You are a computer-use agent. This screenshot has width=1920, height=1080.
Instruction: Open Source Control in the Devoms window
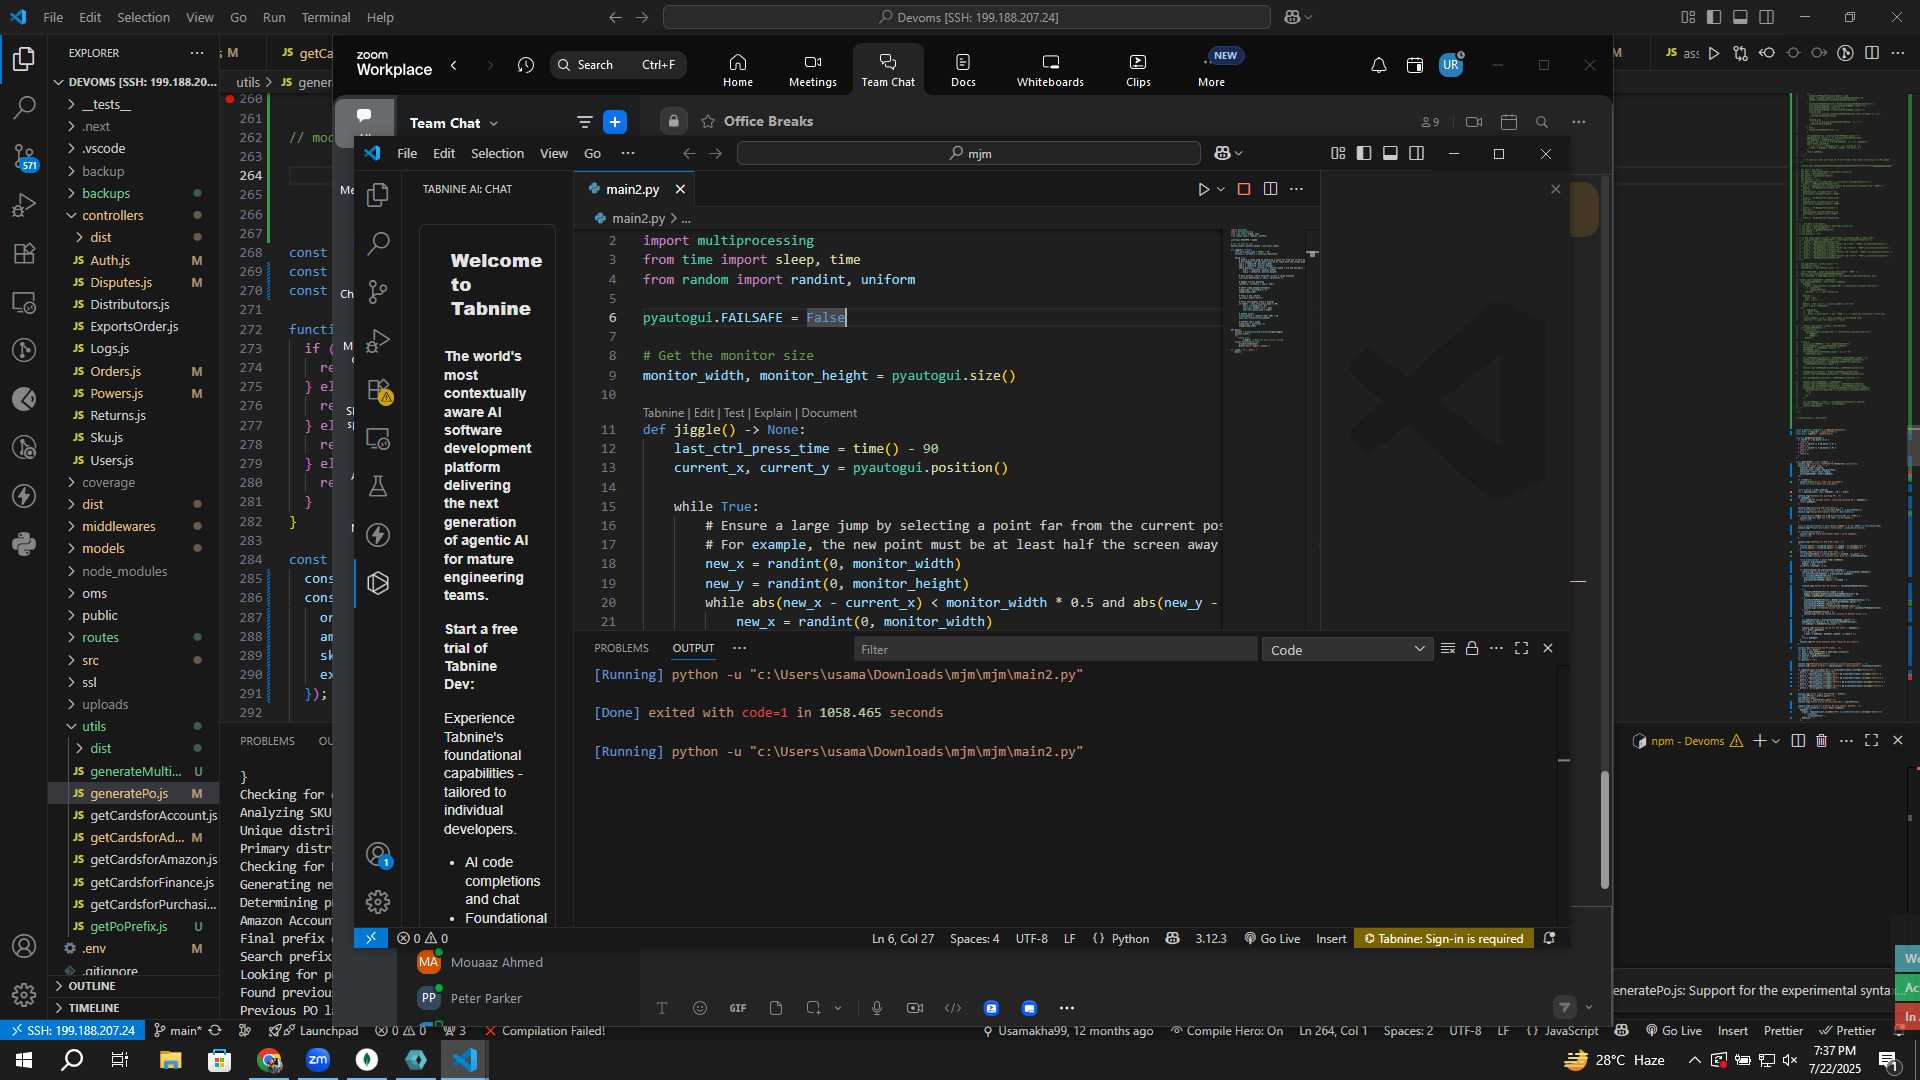[24, 156]
